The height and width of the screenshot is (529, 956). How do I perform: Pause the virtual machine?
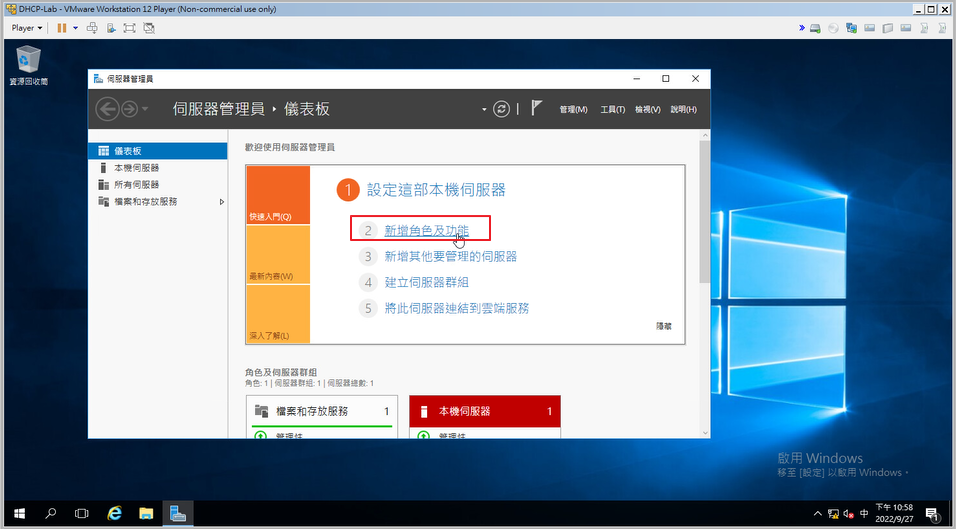(x=62, y=28)
